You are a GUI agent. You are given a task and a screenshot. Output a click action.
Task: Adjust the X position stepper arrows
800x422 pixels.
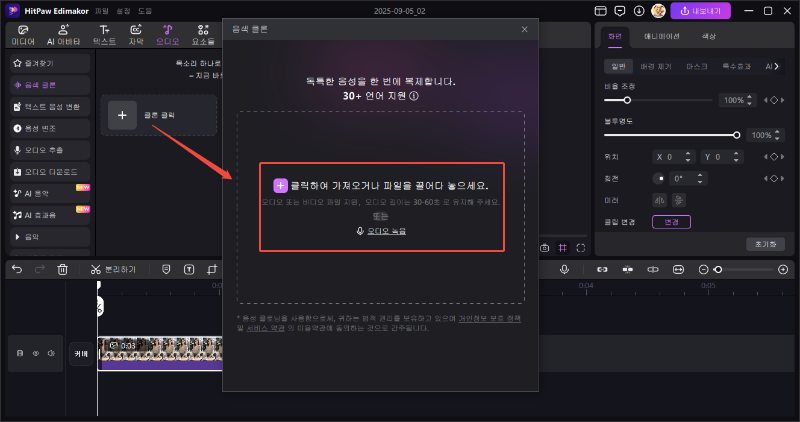point(688,157)
